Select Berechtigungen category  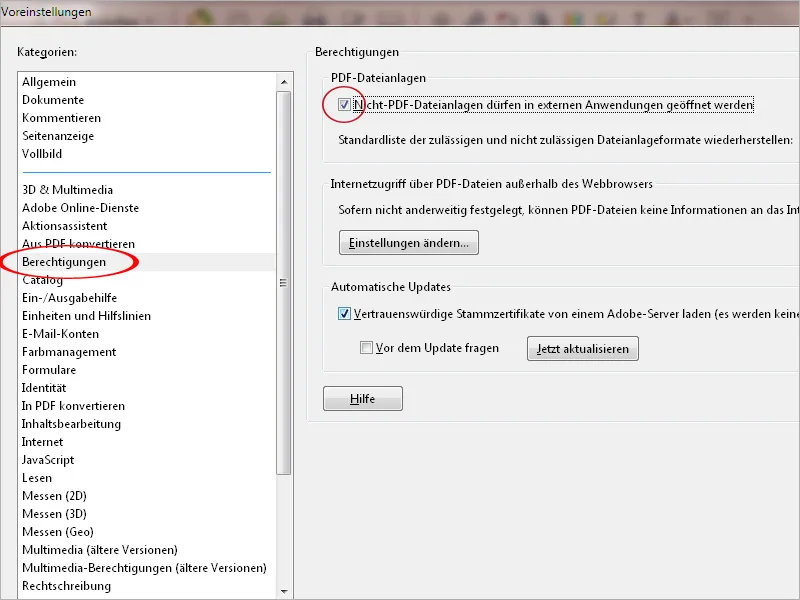[64, 262]
